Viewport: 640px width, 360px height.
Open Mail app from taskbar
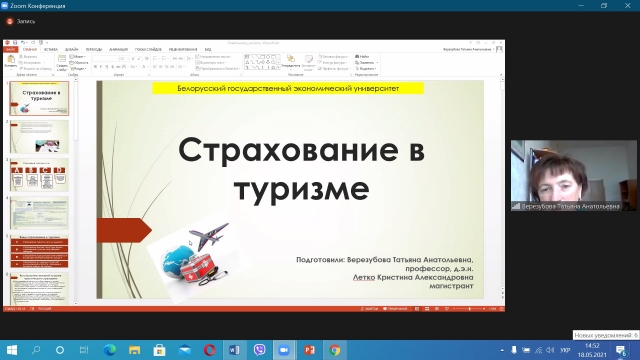(184, 350)
